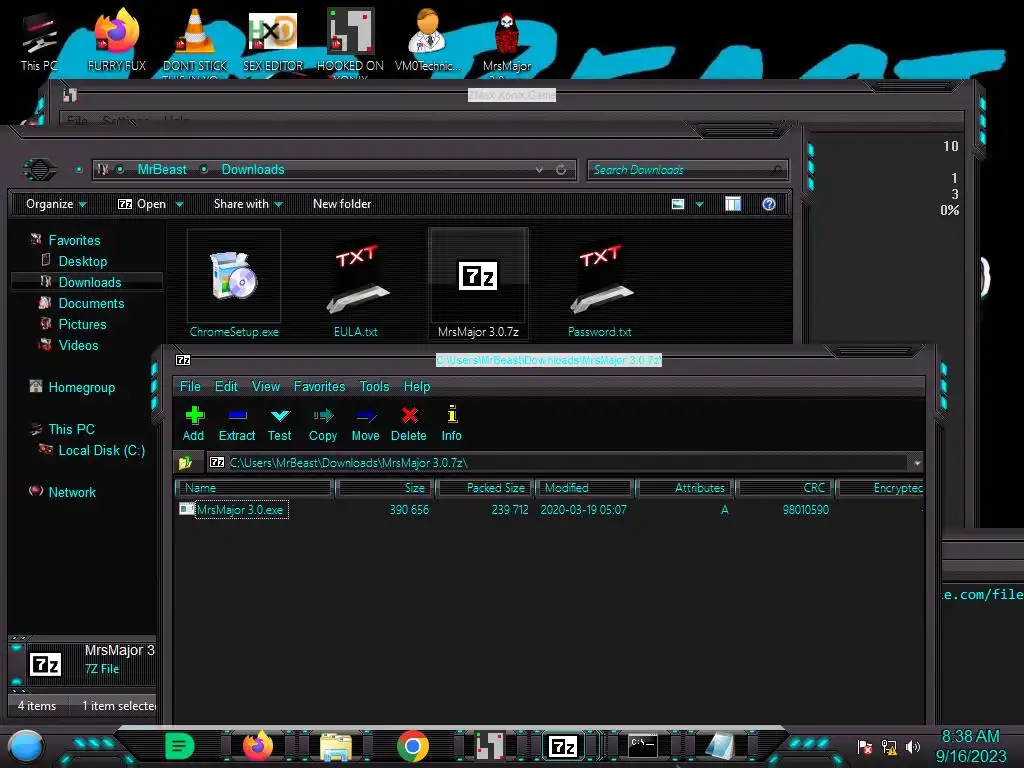Sort archive list by Packed Size column
1024x768 pixels.
pyautogui.click(x=485, y=488)
